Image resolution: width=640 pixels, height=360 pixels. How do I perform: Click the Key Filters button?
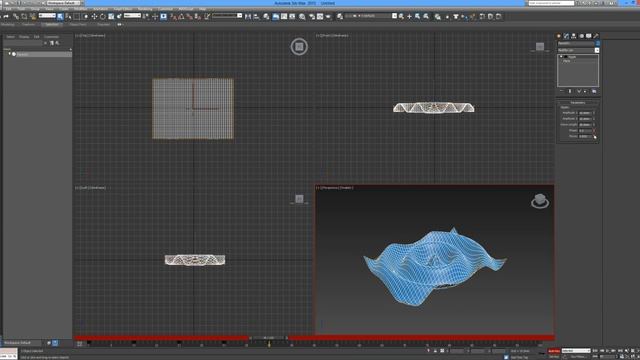pyautogui.click(x=578, y=357)
